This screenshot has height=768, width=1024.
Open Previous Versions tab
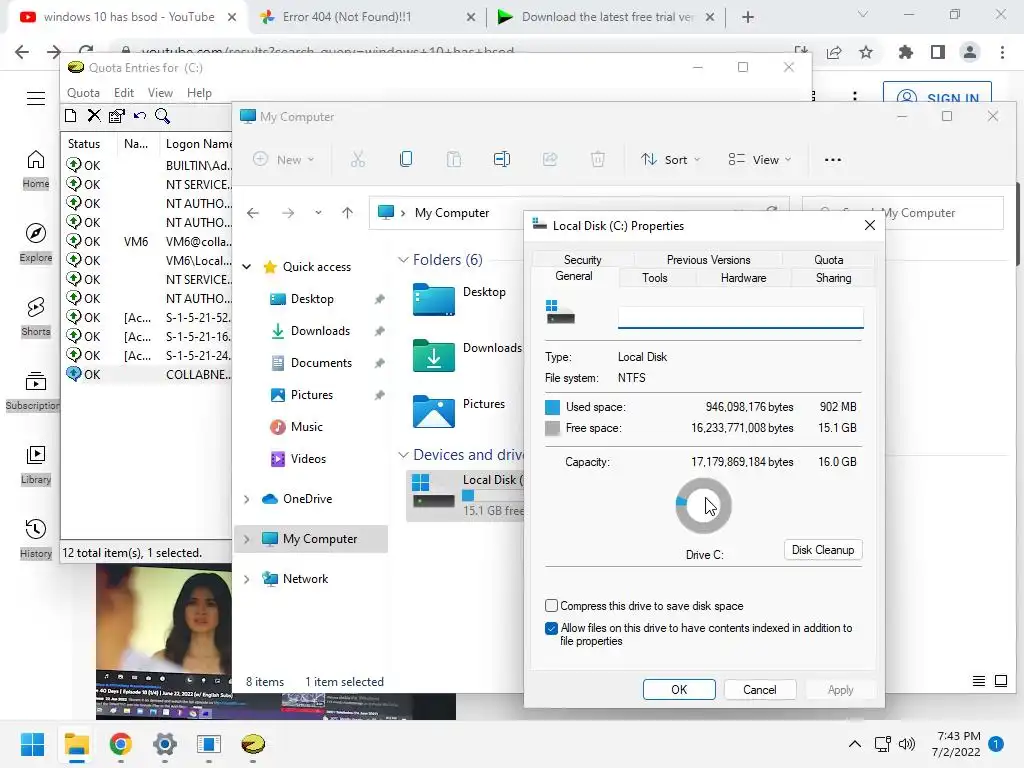tap(708, 260)
